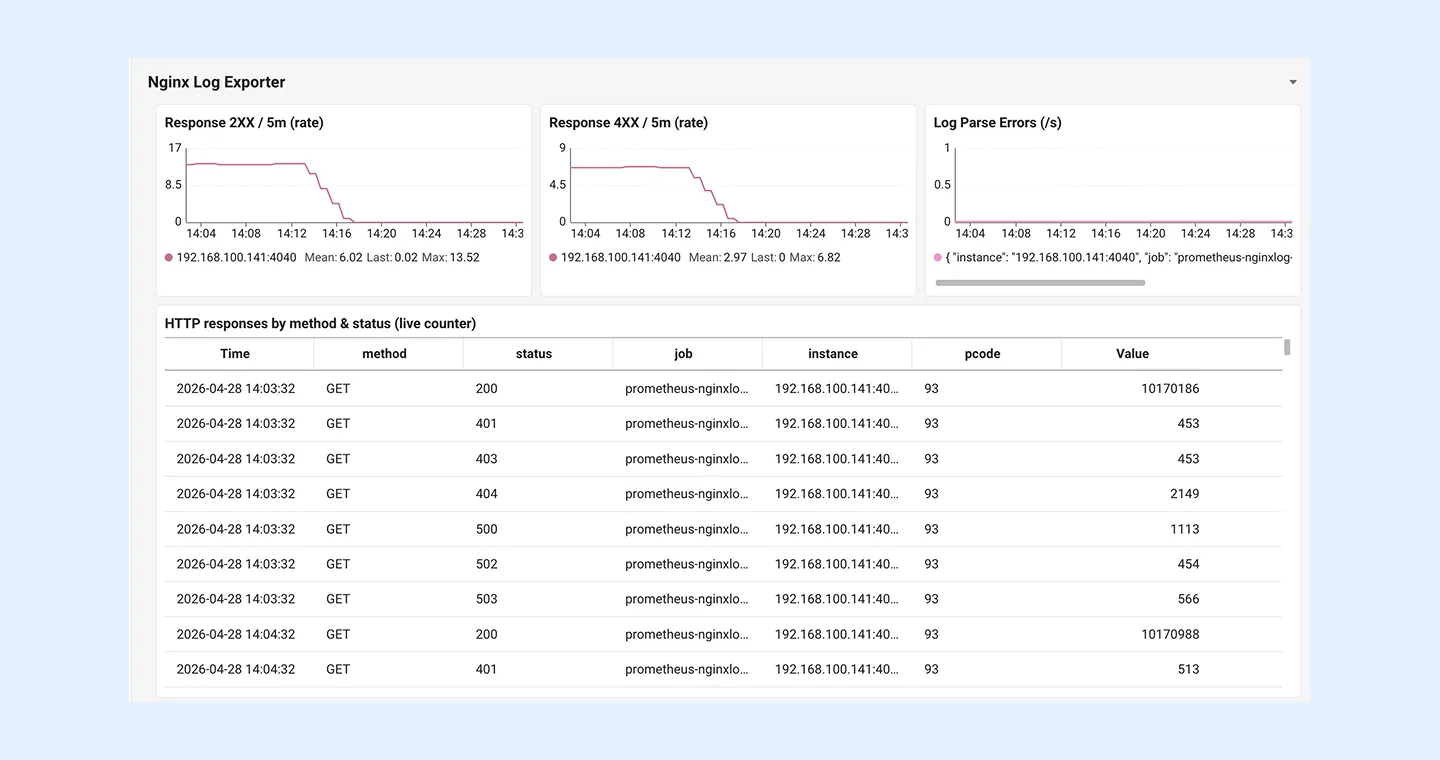The image size is (1440, 760).
Task: Select the Value cell 2149
Action: pos(1184,494)
